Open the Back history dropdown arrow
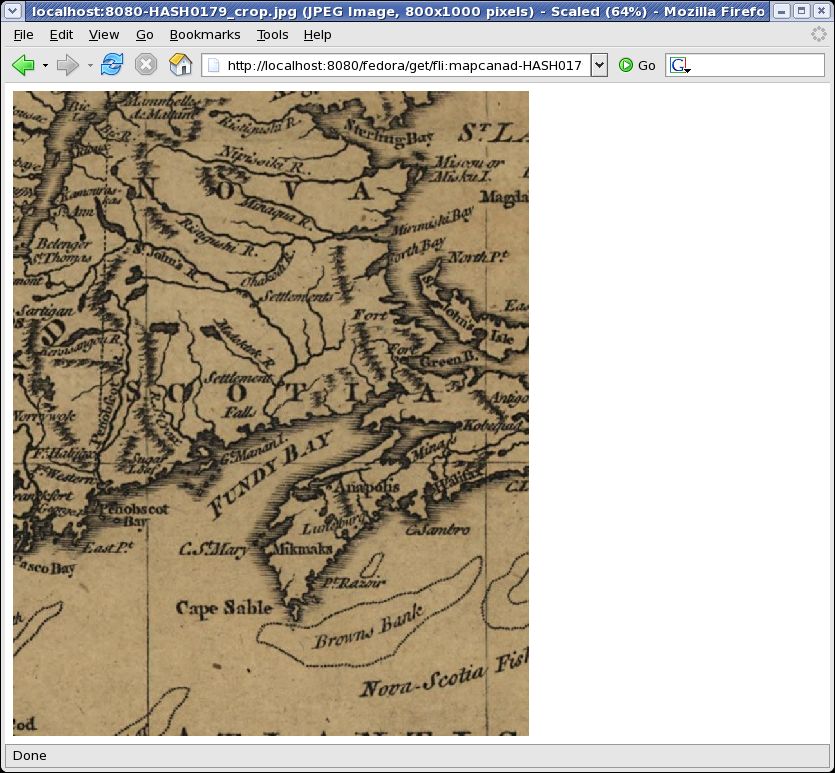This screenshot has height=773, width=835. [45, 65]
